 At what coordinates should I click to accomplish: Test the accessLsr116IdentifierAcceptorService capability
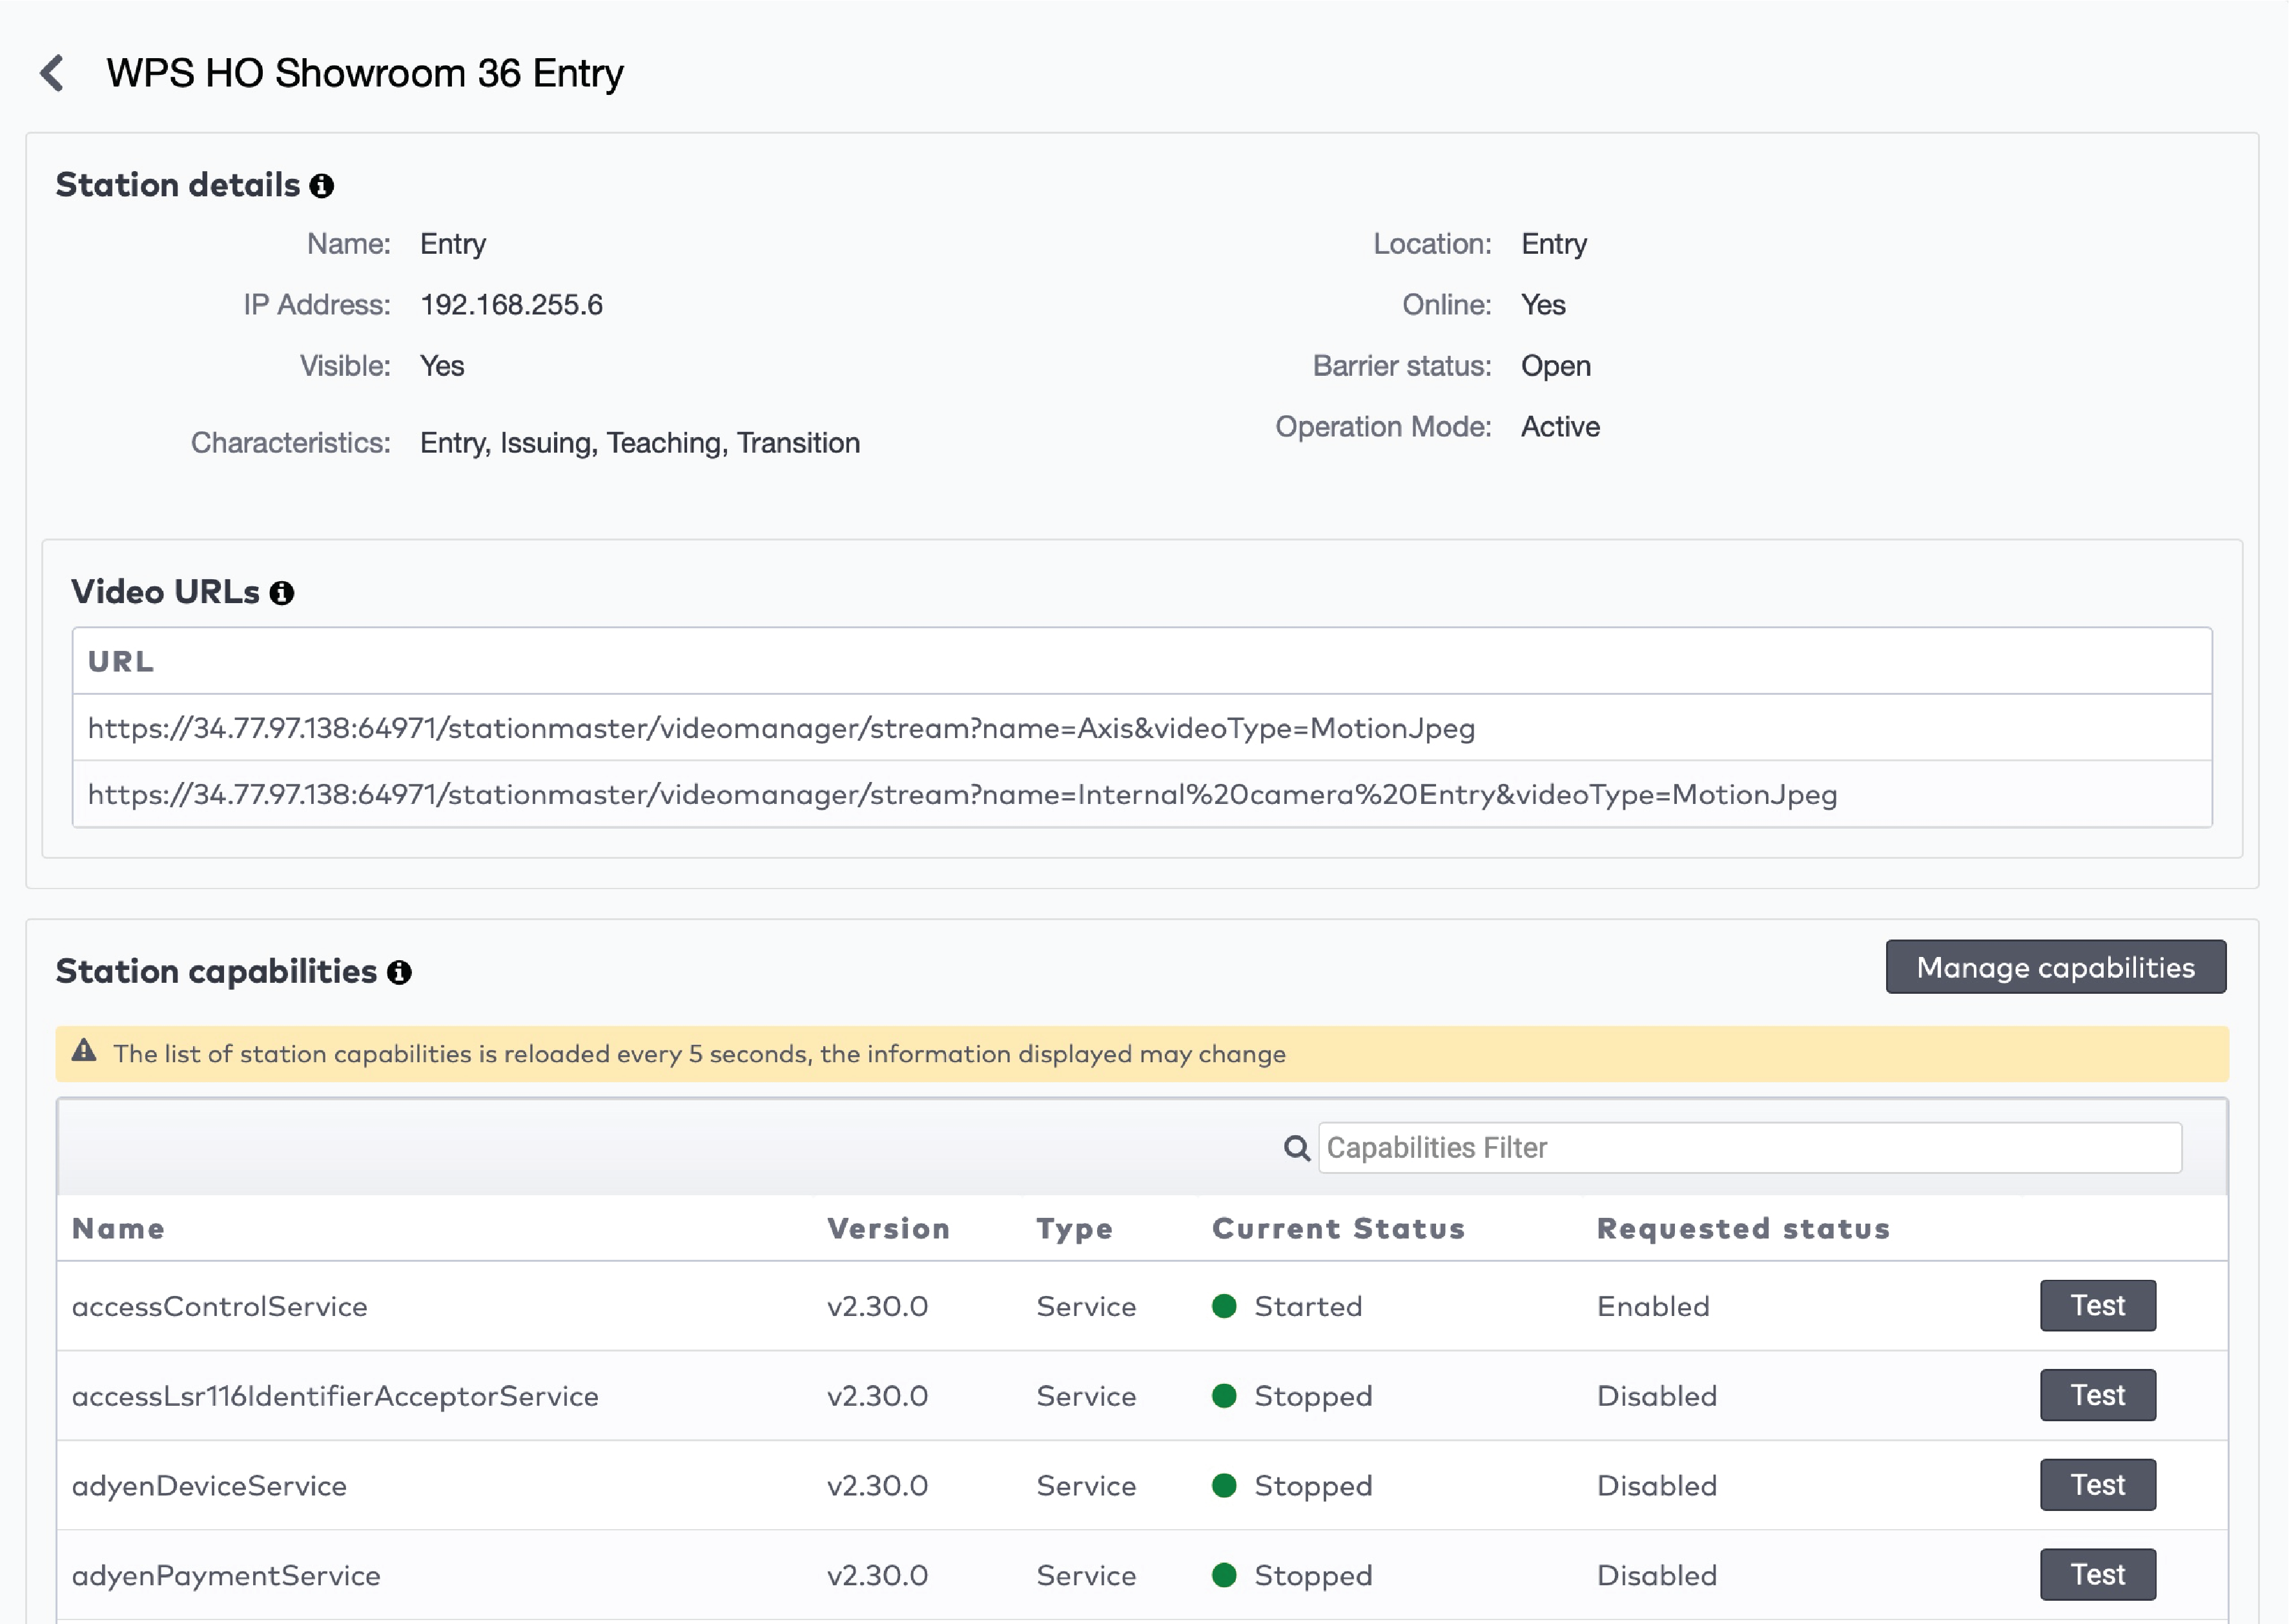pyautogui.click(x=2097, y=1395)
